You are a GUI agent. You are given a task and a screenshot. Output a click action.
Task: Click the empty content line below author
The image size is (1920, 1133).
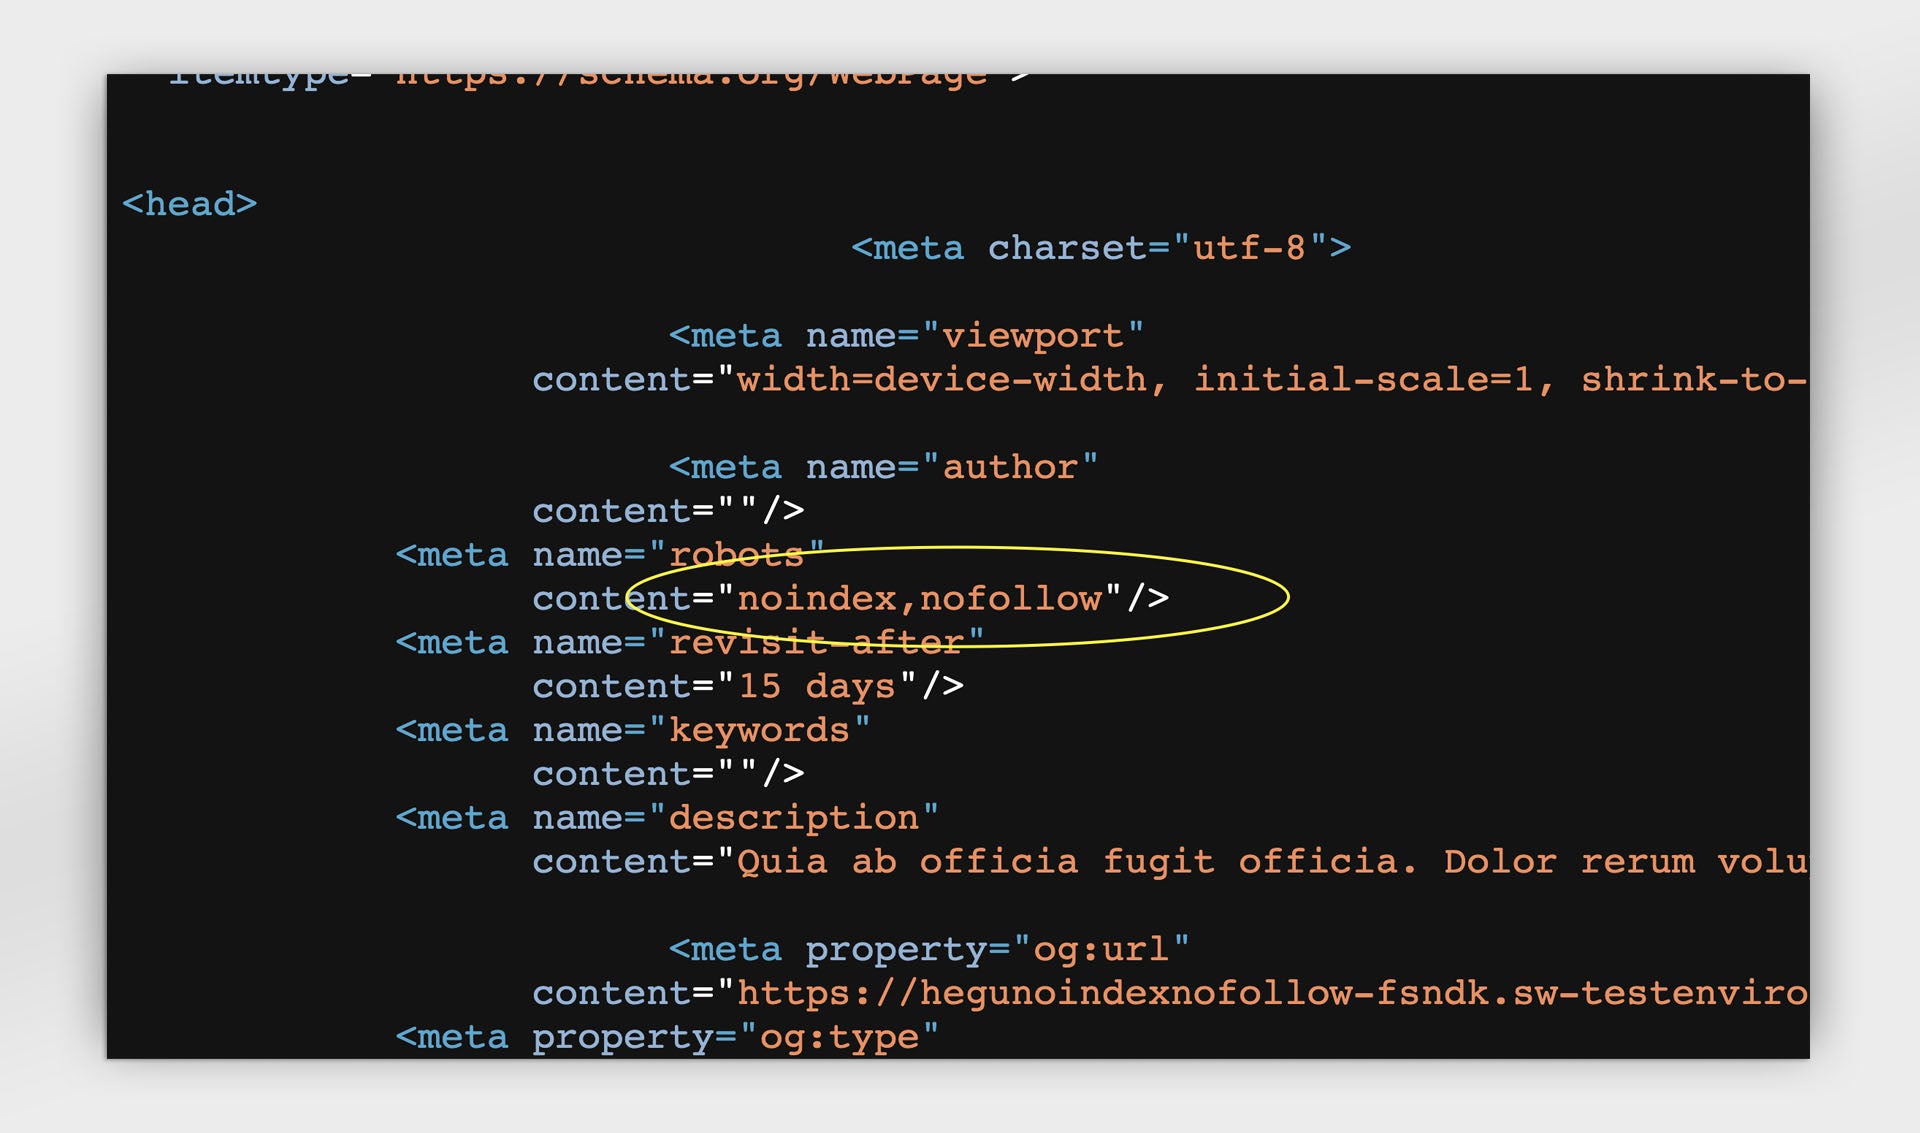coord(668,511)
